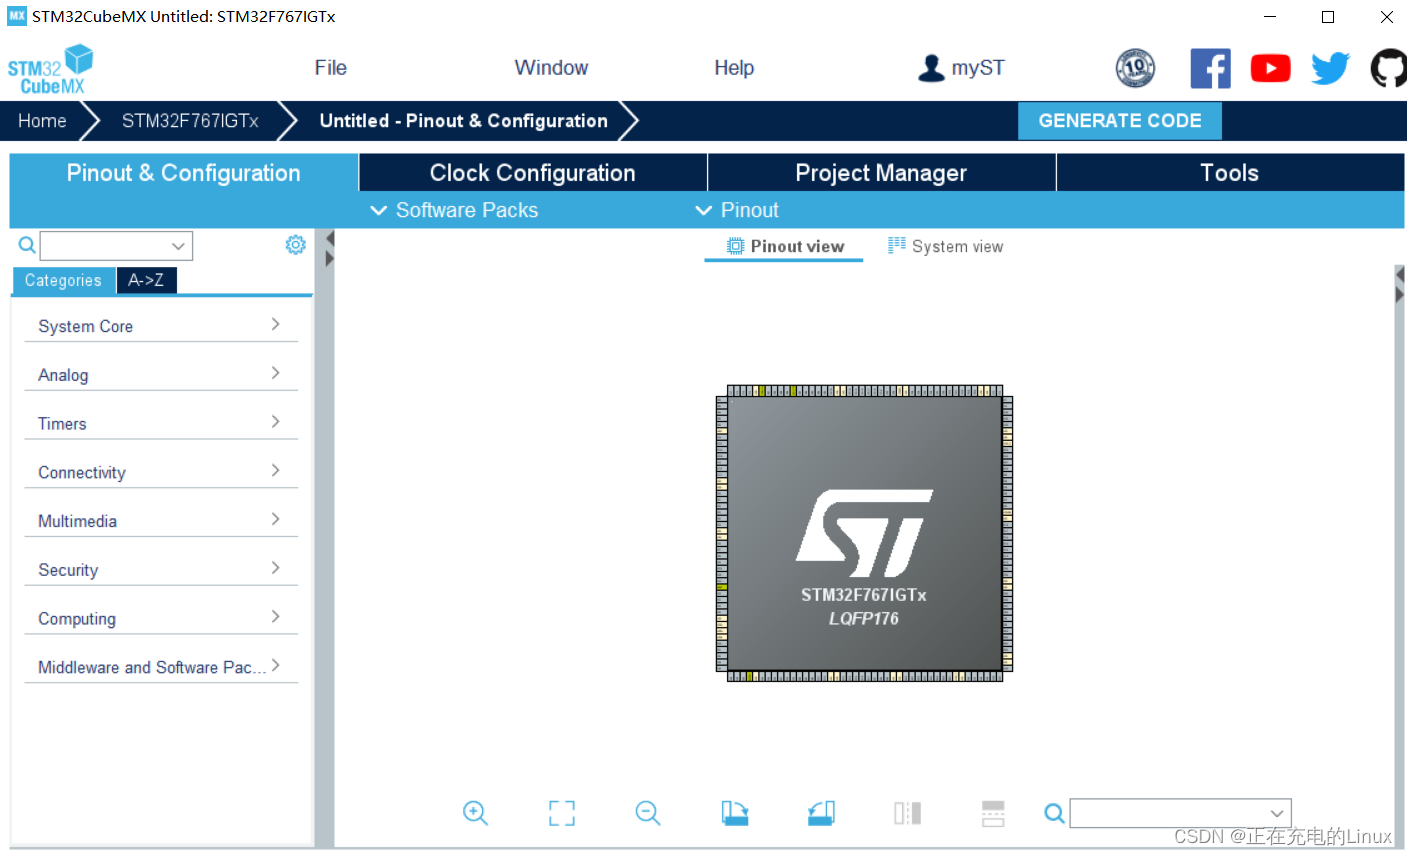The height and width of the screenshot is (855, 1407).
Task: Switch to the Project Manager tab
Action: pos(881,173)
